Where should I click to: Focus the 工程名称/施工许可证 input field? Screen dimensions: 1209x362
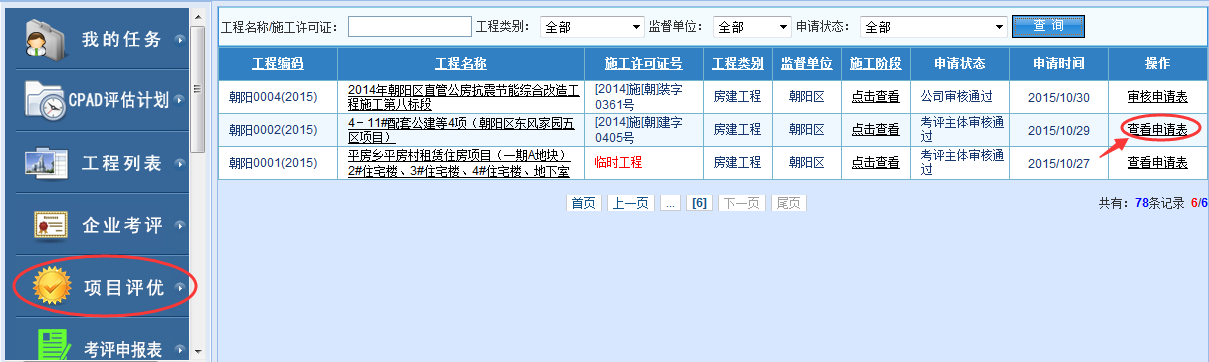pos(410,26)
